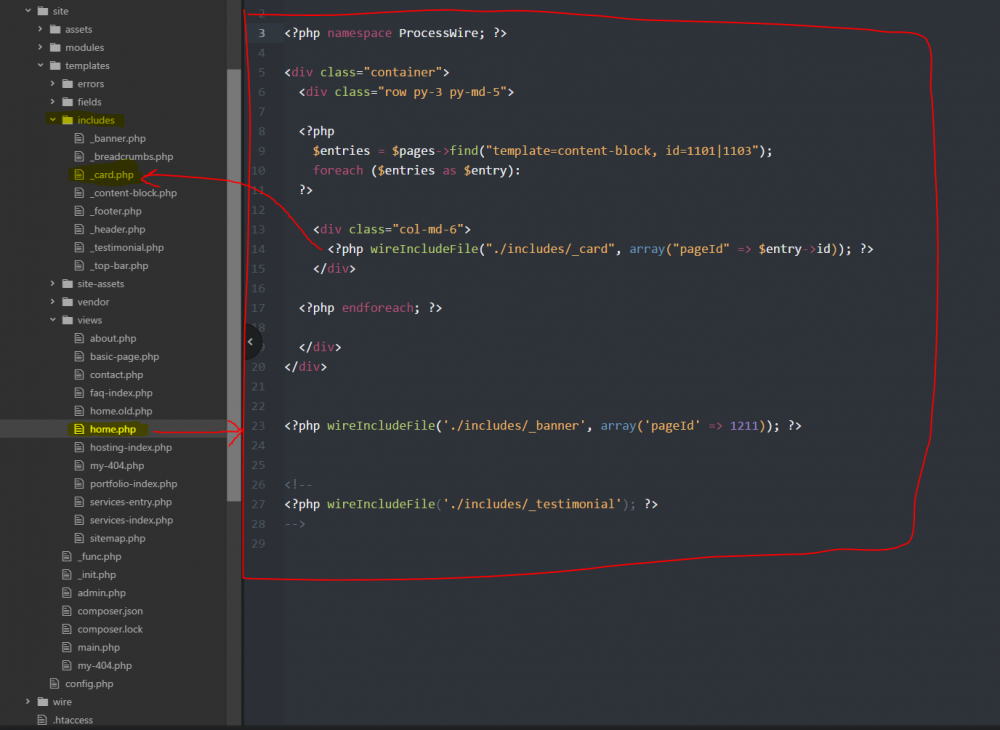Viewport: 1000px width, 730px height.
Task: Select _testimonial.php file
Action: pos(126,248)
